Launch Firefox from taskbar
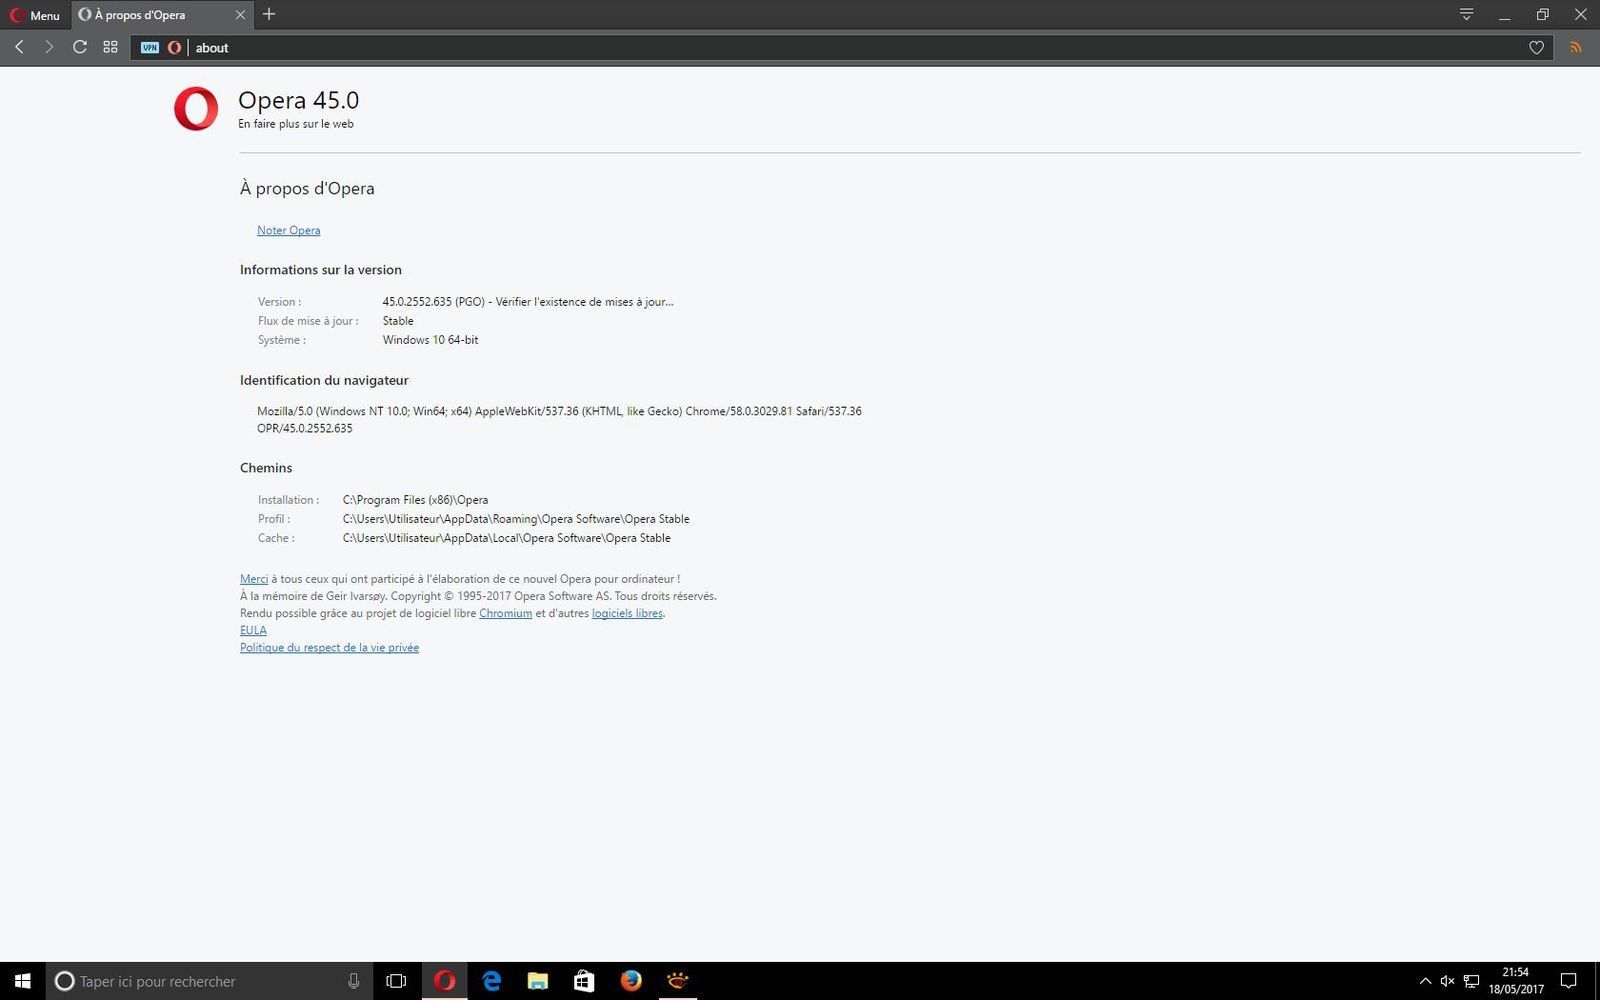Screen dimensions: 1600x1000 [631, 981]
